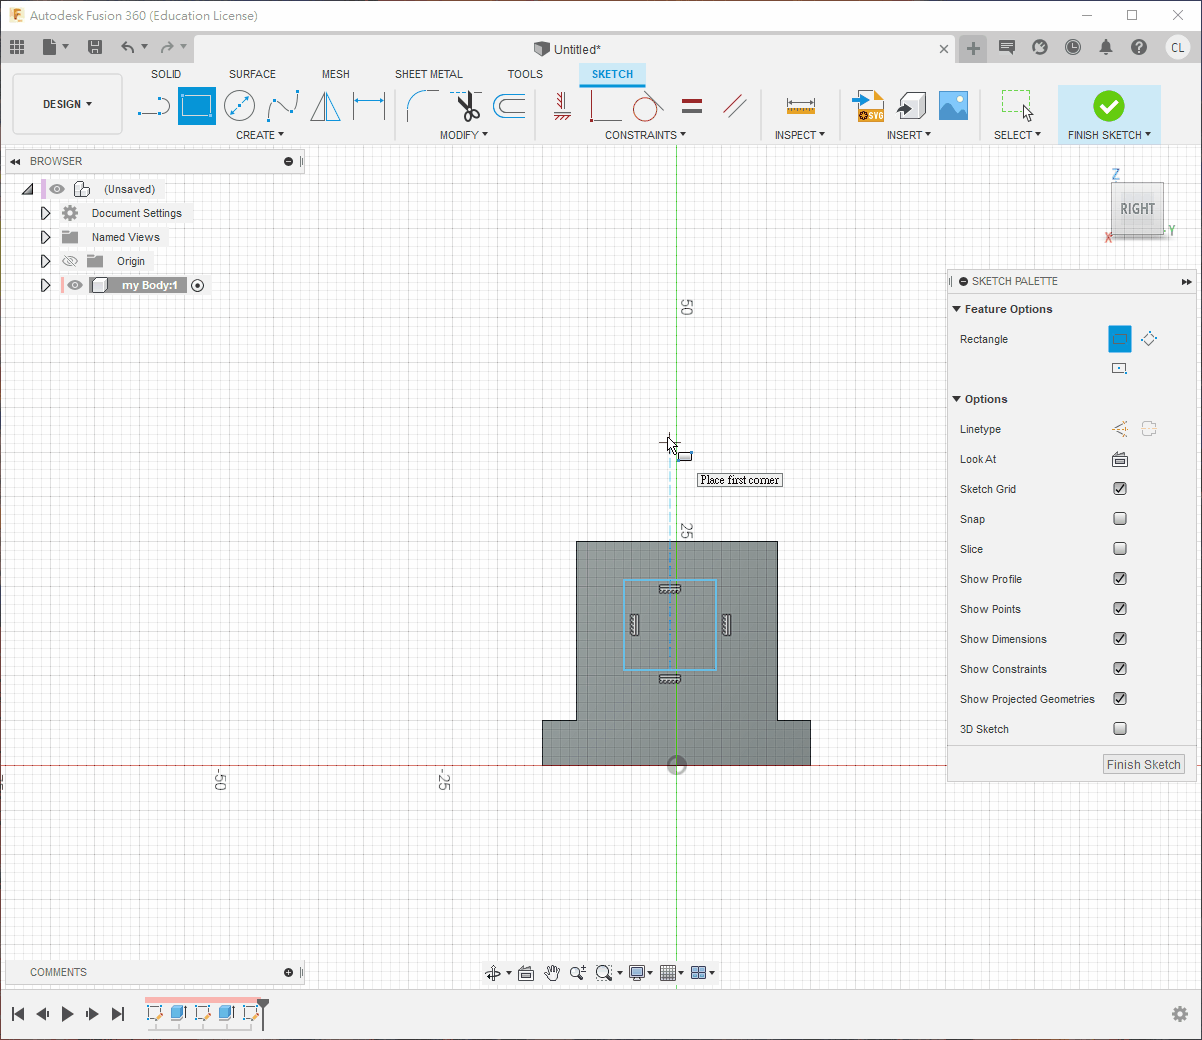
Task: Open the Measure inspect tool
Action: 800,105
